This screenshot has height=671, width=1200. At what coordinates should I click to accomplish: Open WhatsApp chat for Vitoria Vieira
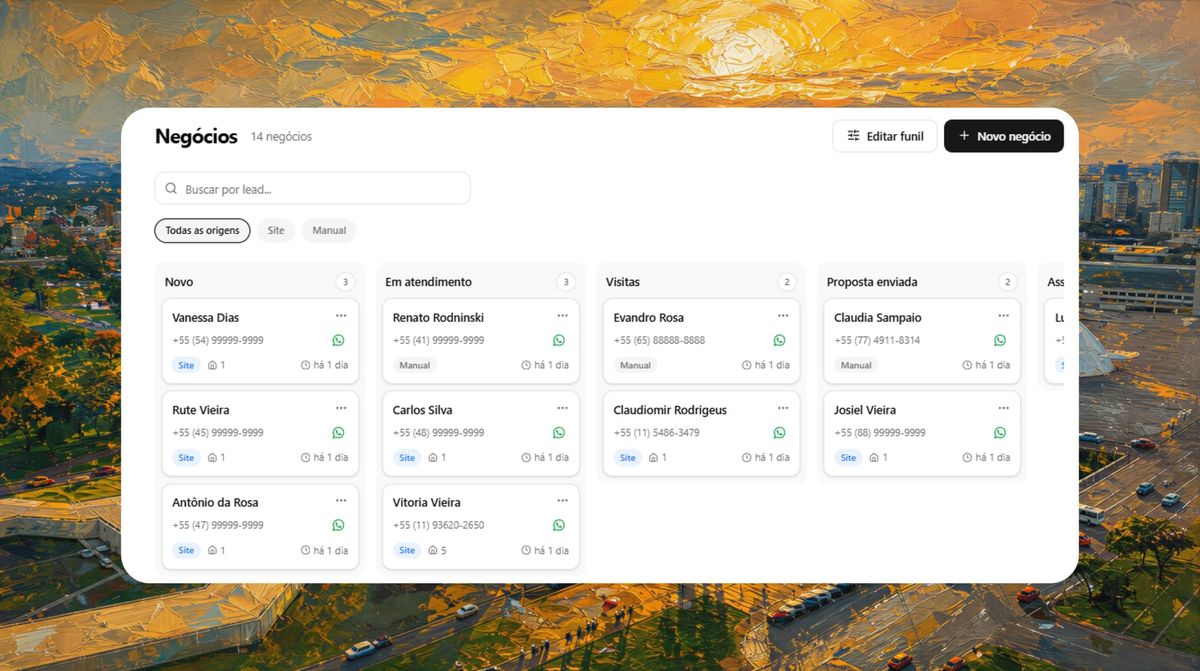tap(559, 525)
